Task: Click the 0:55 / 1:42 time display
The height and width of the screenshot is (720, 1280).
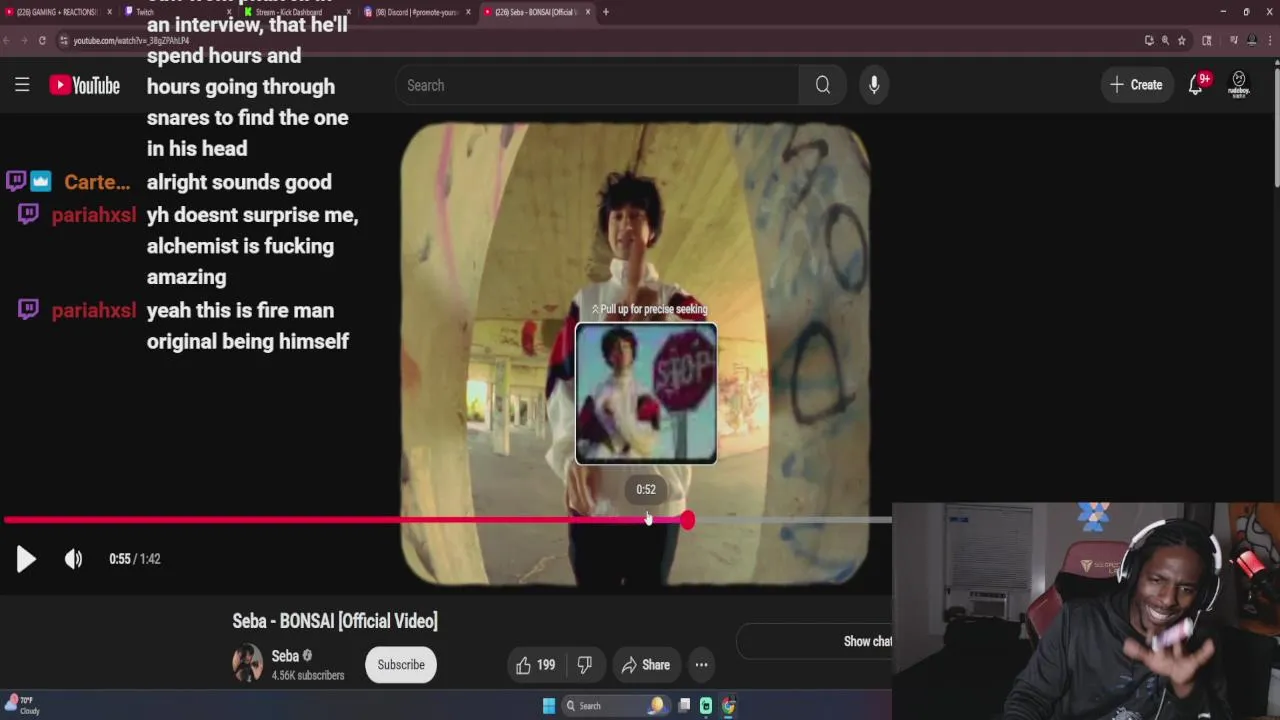Action: [x=135, y=559]
